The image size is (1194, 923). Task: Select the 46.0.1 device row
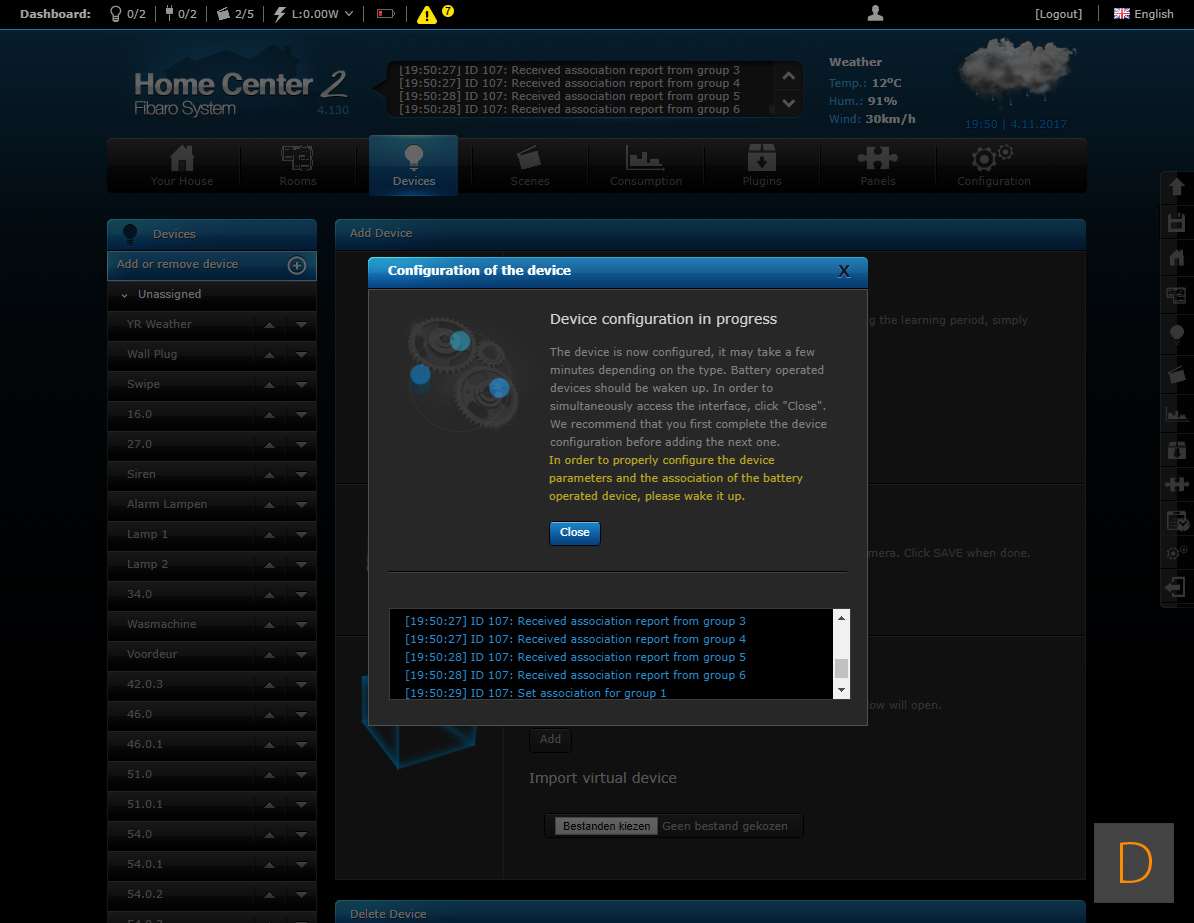212,745
